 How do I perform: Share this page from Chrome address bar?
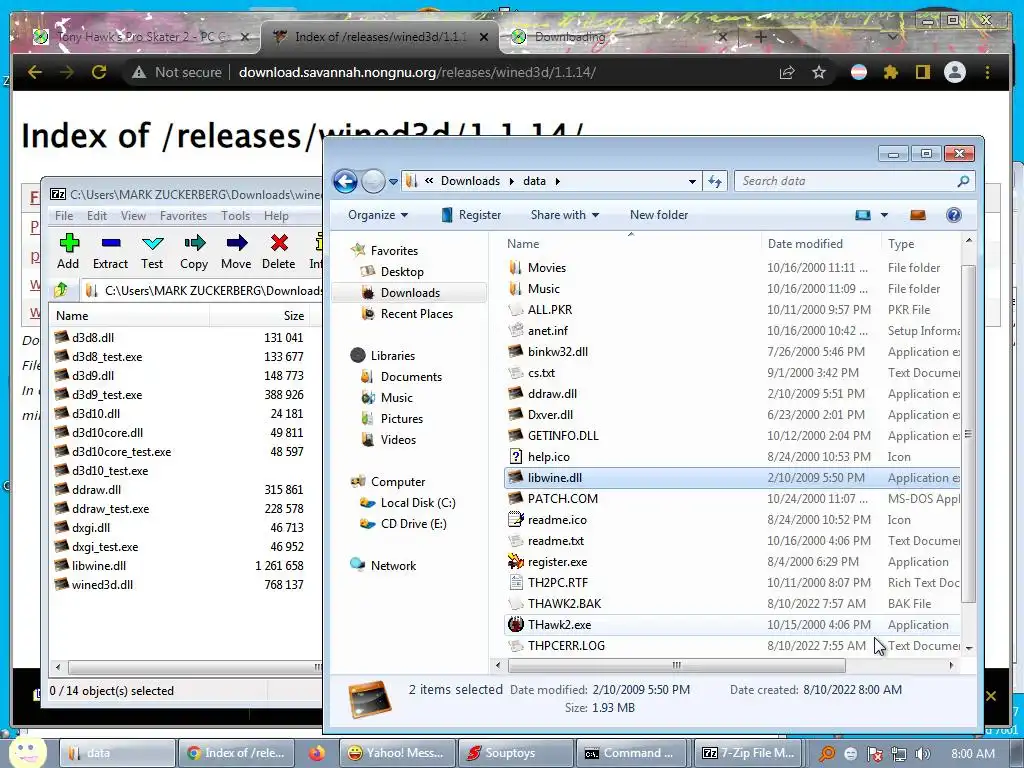click(787, 72)
